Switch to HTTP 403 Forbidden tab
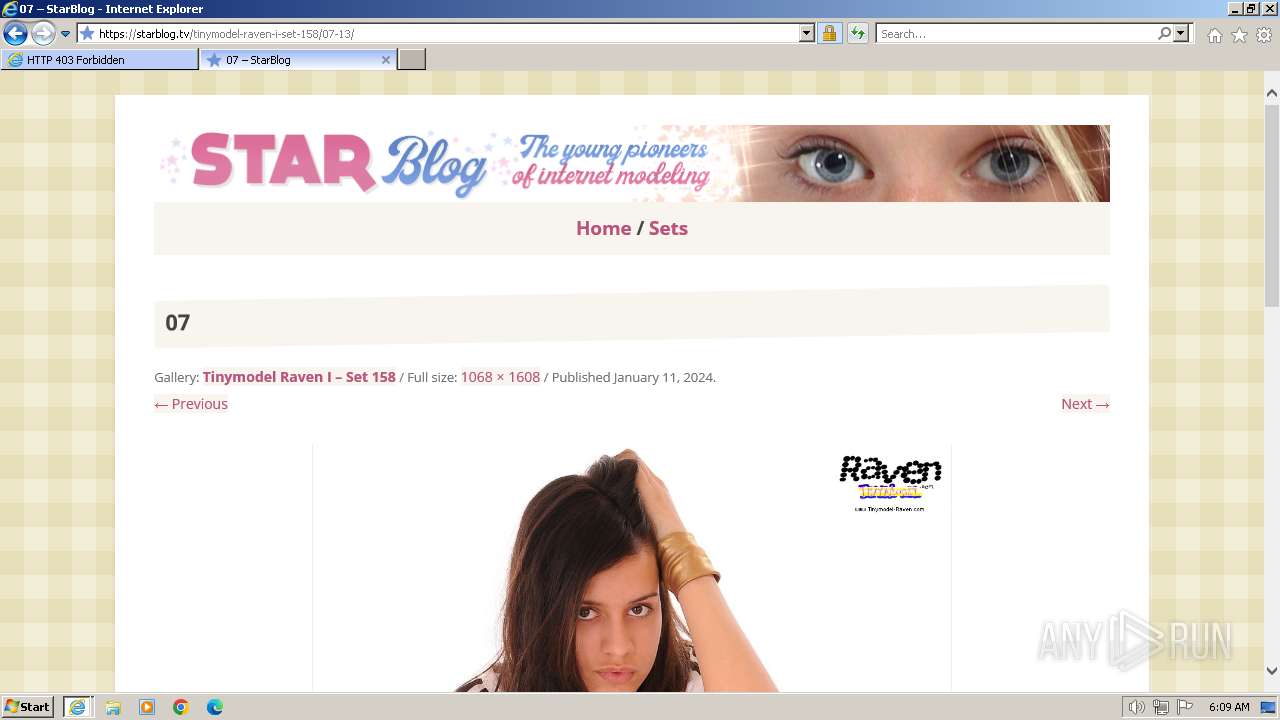The height and width of the screenshot is (720, 1280). pyautogui.click(x=99, y=60)
